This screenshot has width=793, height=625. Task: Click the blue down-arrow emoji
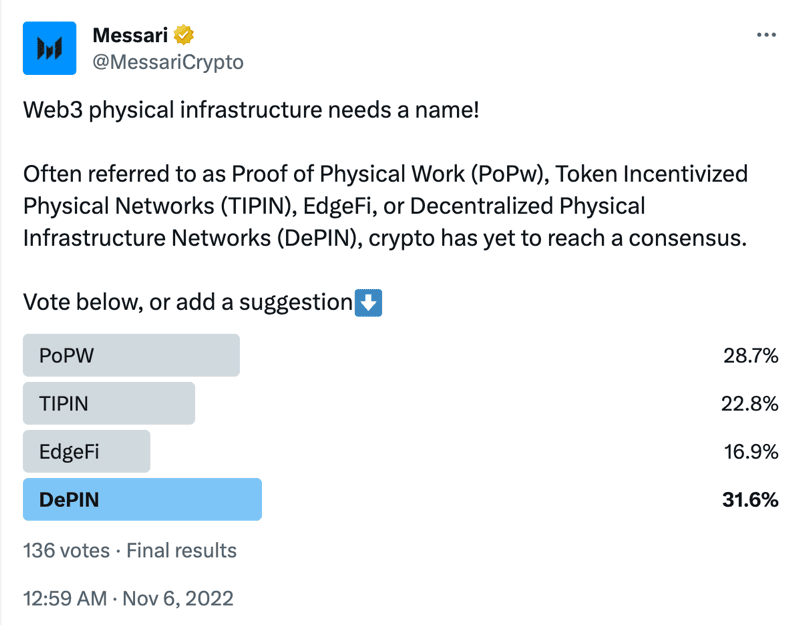pos(369,303)
